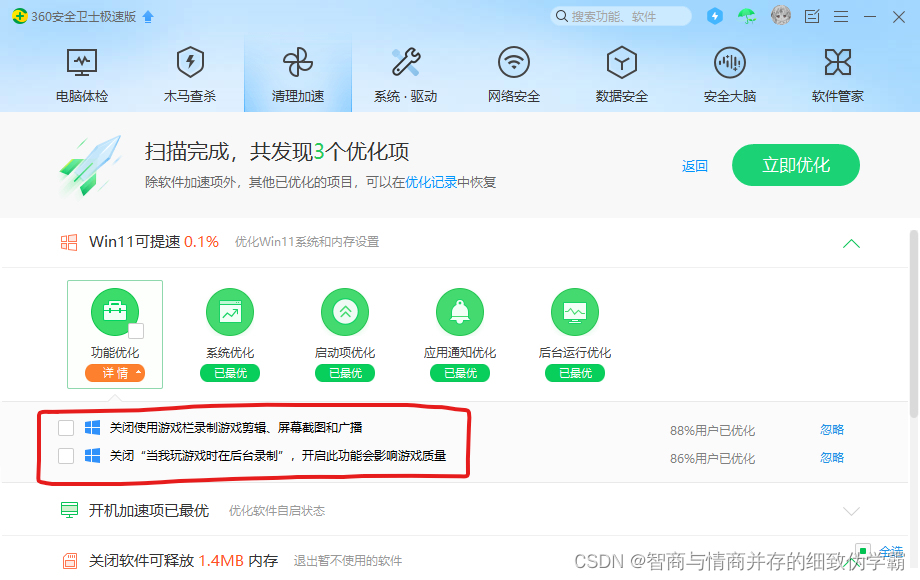Click 已最优 badge under 系统优化
This screenshot has width=920, height=580.
(x=230, y=373)
